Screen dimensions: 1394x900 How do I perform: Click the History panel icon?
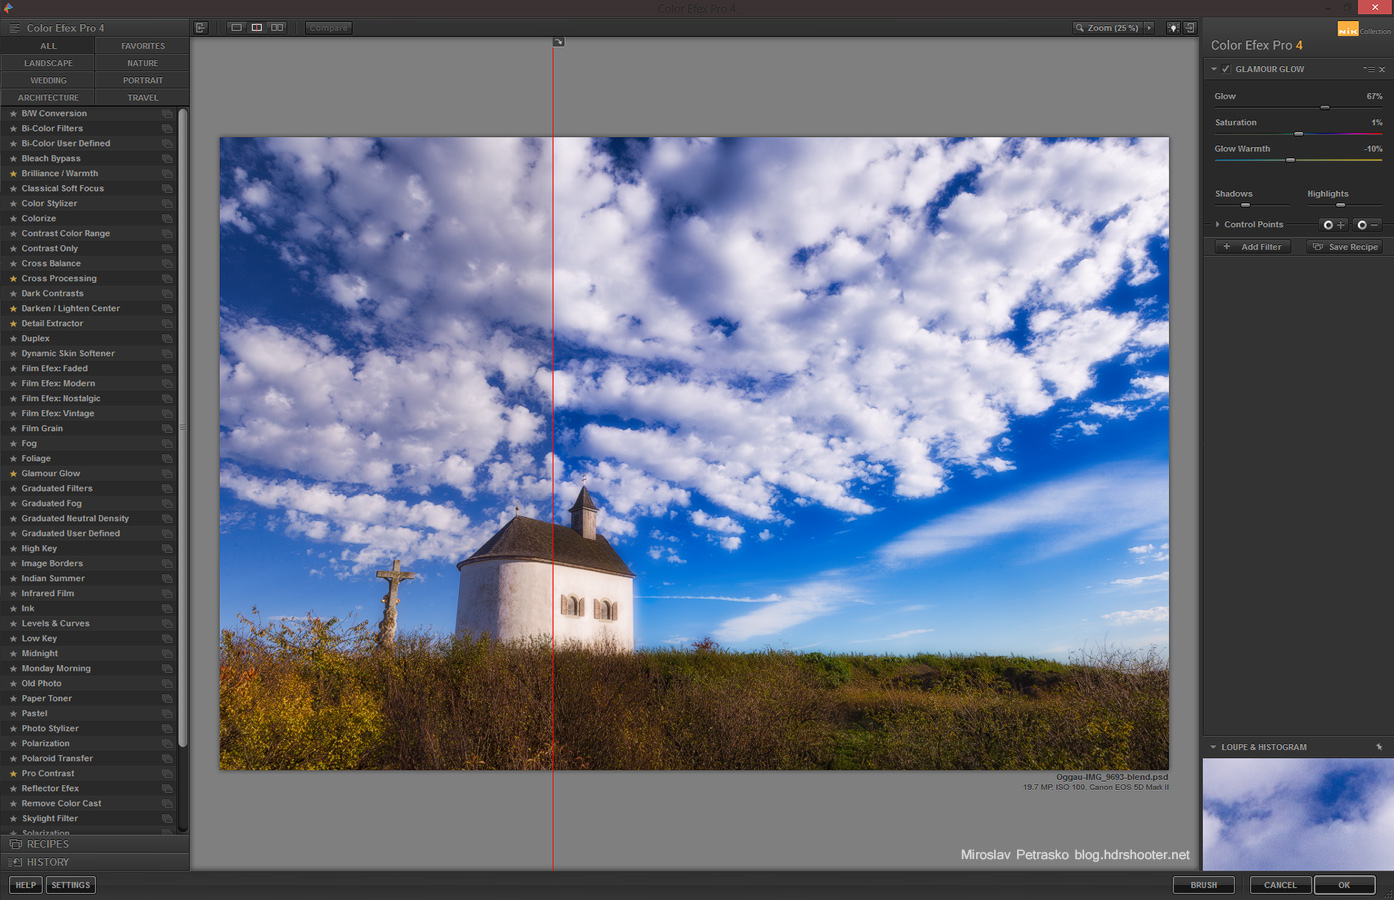[x=15, y=862]
